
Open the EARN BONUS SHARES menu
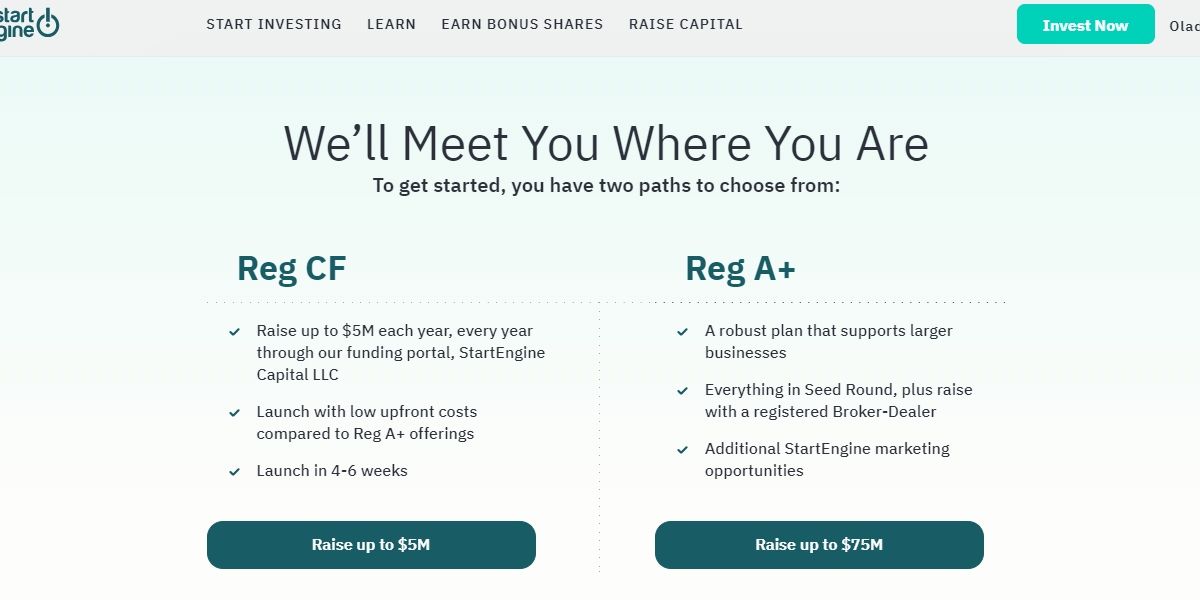(x=521, y=24)
